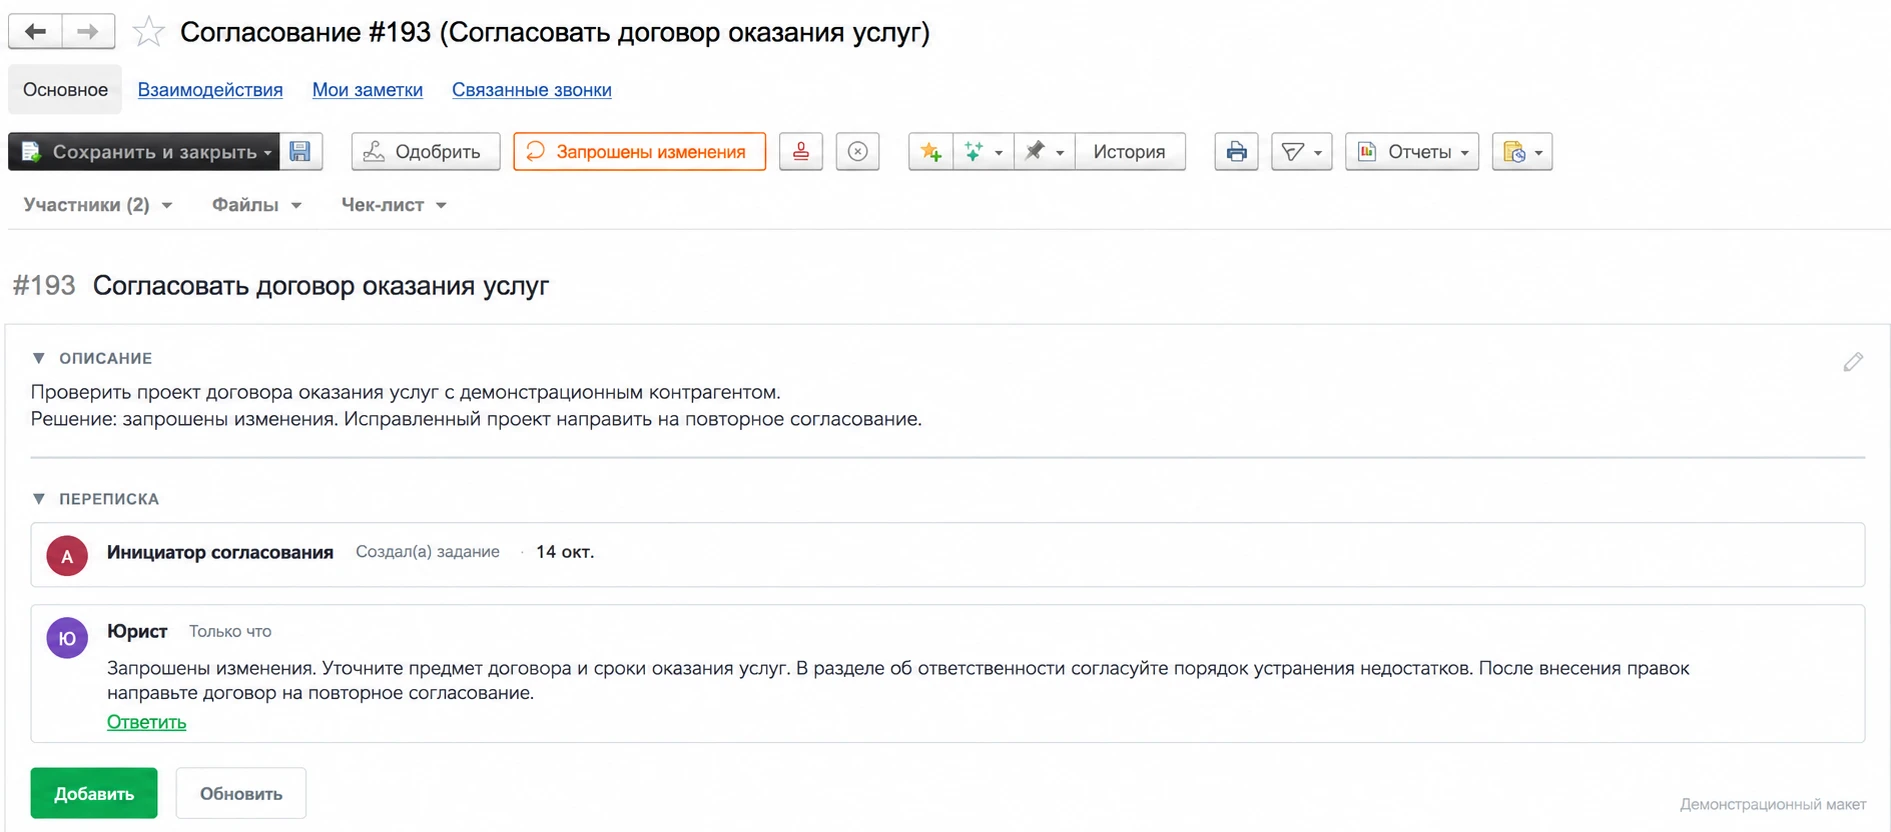Screen dimensions: 1891x832
Task: Open the dropdown next to the pushpin
Action: [1060, 153]
